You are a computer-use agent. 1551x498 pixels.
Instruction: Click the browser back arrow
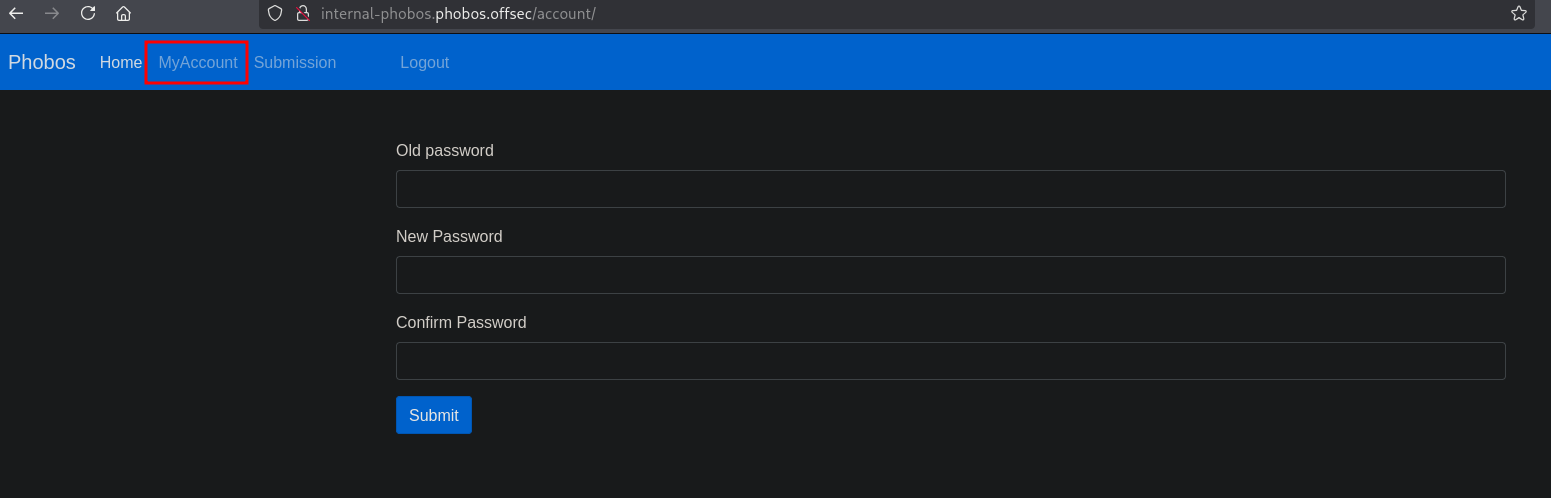coord(16,14)
